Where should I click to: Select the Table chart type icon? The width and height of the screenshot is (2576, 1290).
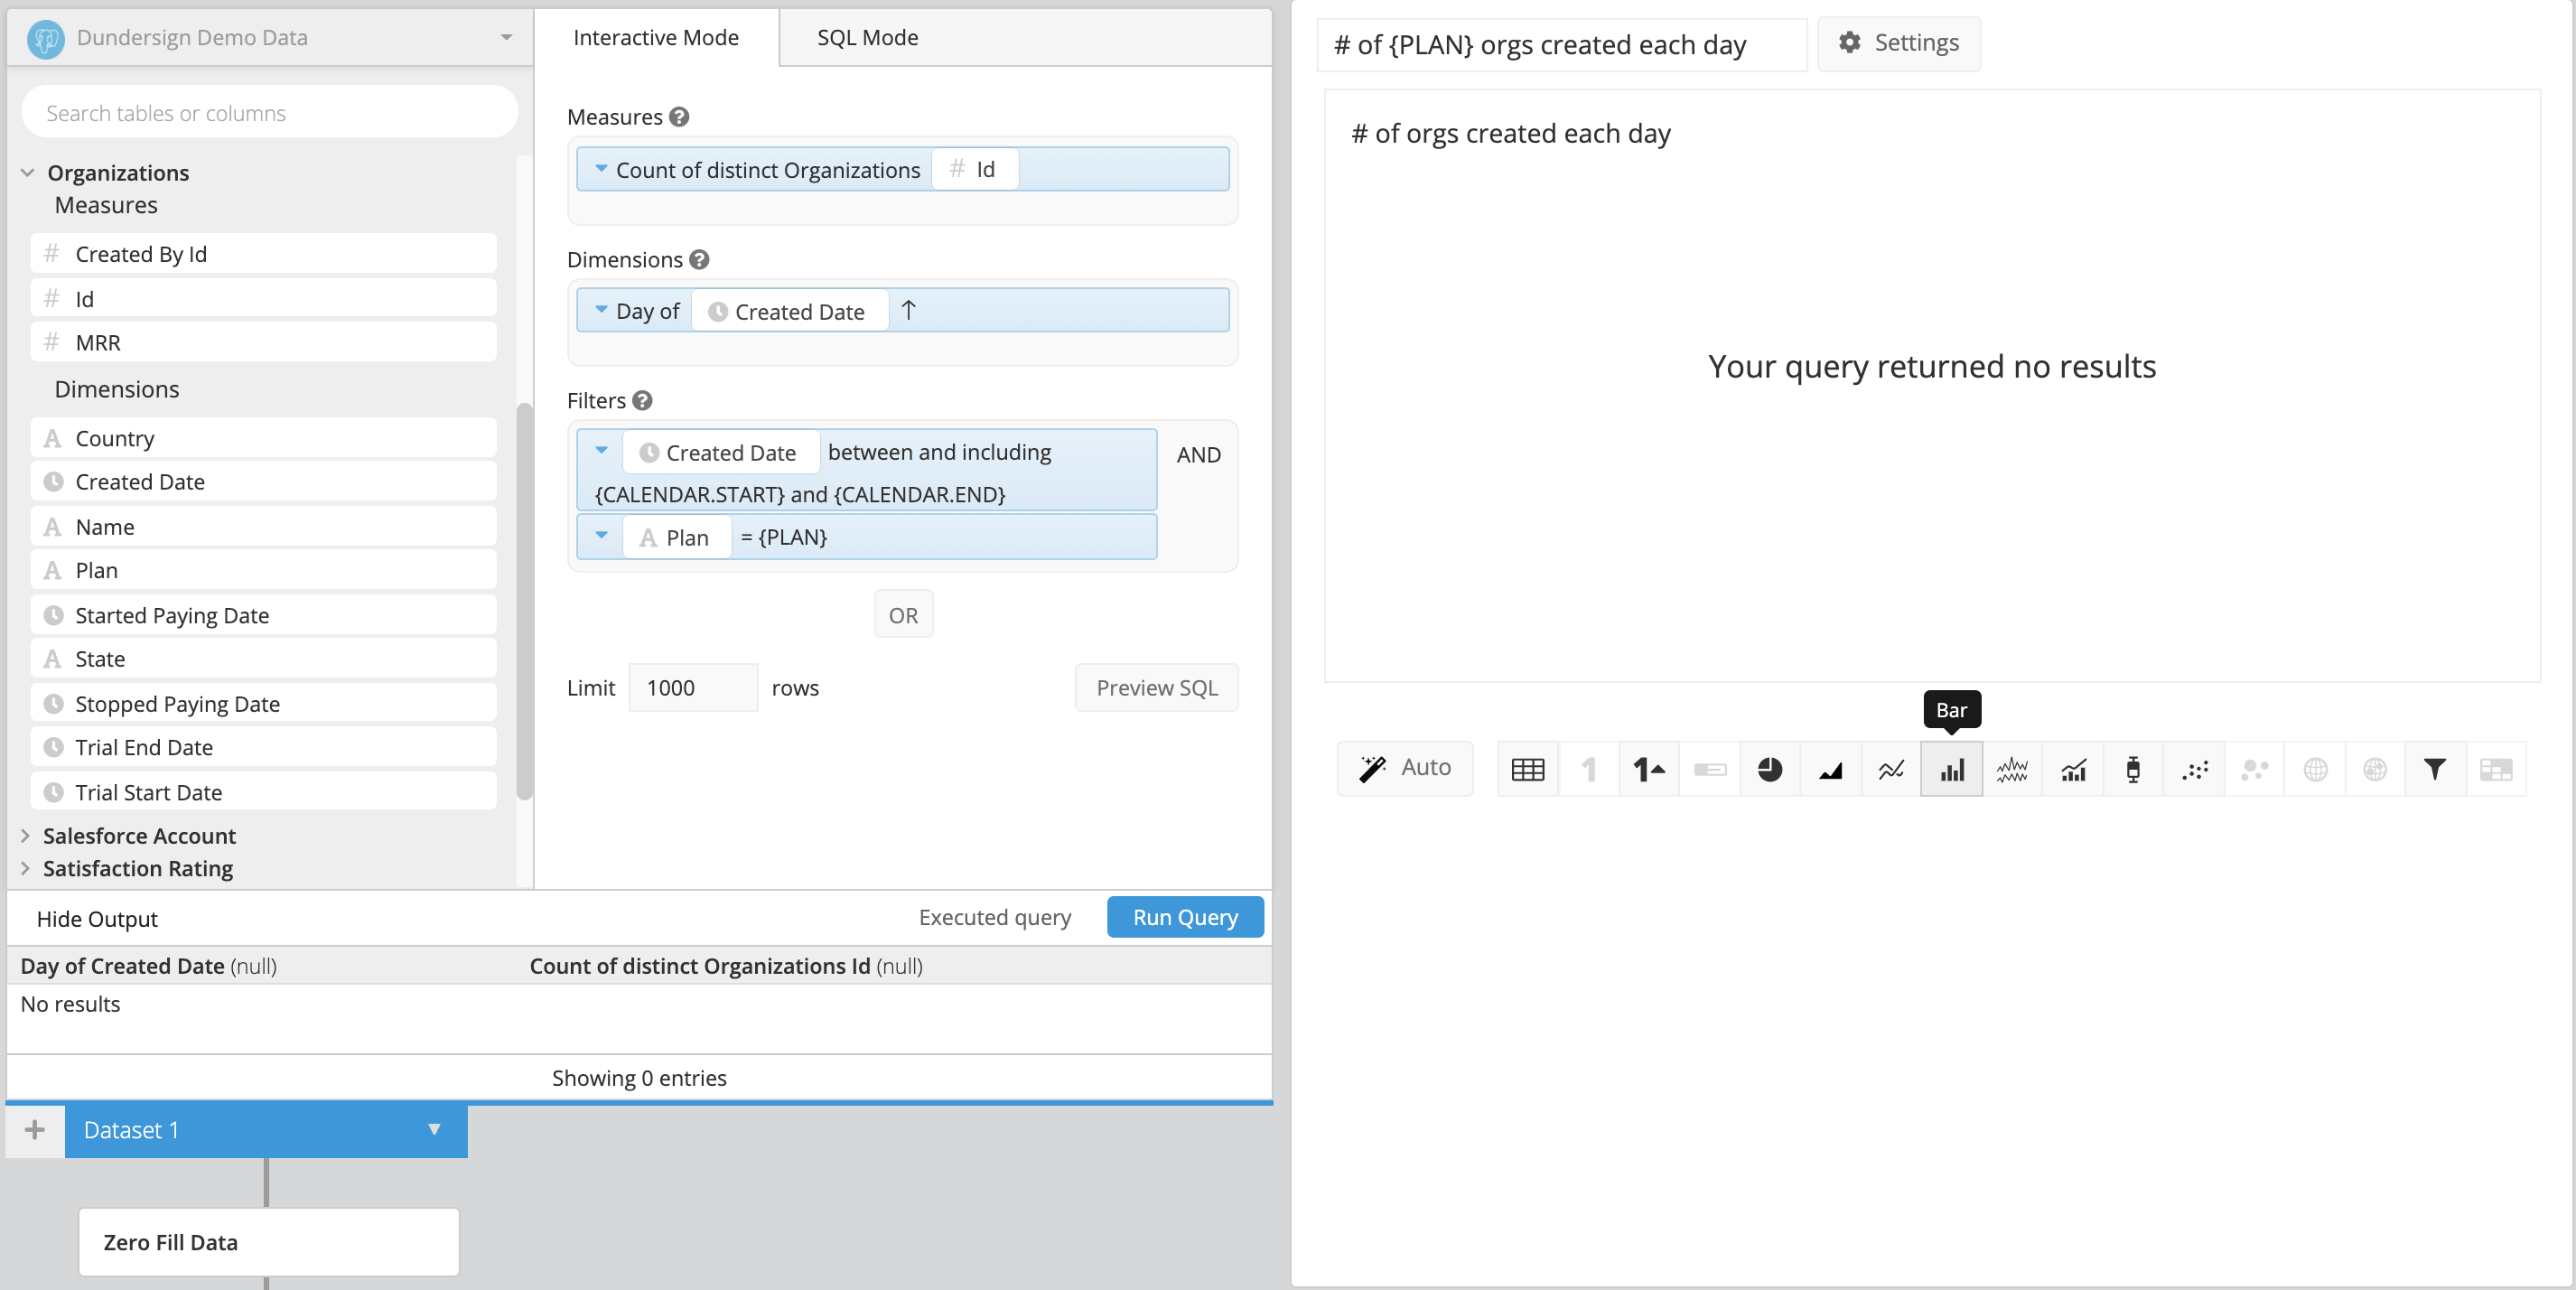[x=1527, y=769]
